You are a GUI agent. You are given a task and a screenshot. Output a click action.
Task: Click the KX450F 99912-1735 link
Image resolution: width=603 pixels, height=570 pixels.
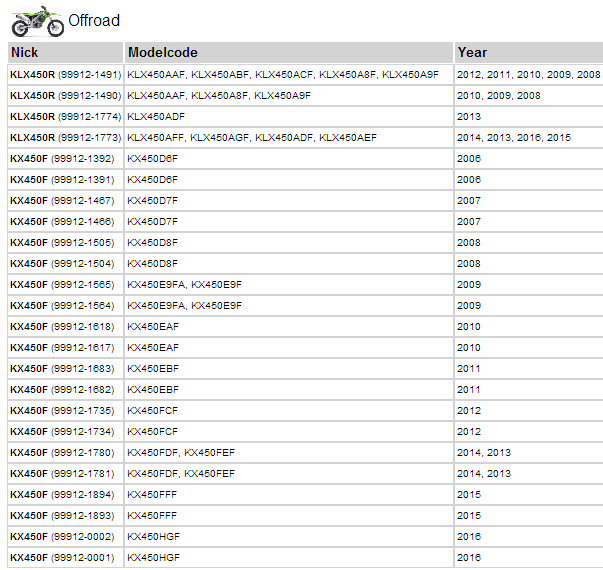pyautogui.click(x=61, y=411)
